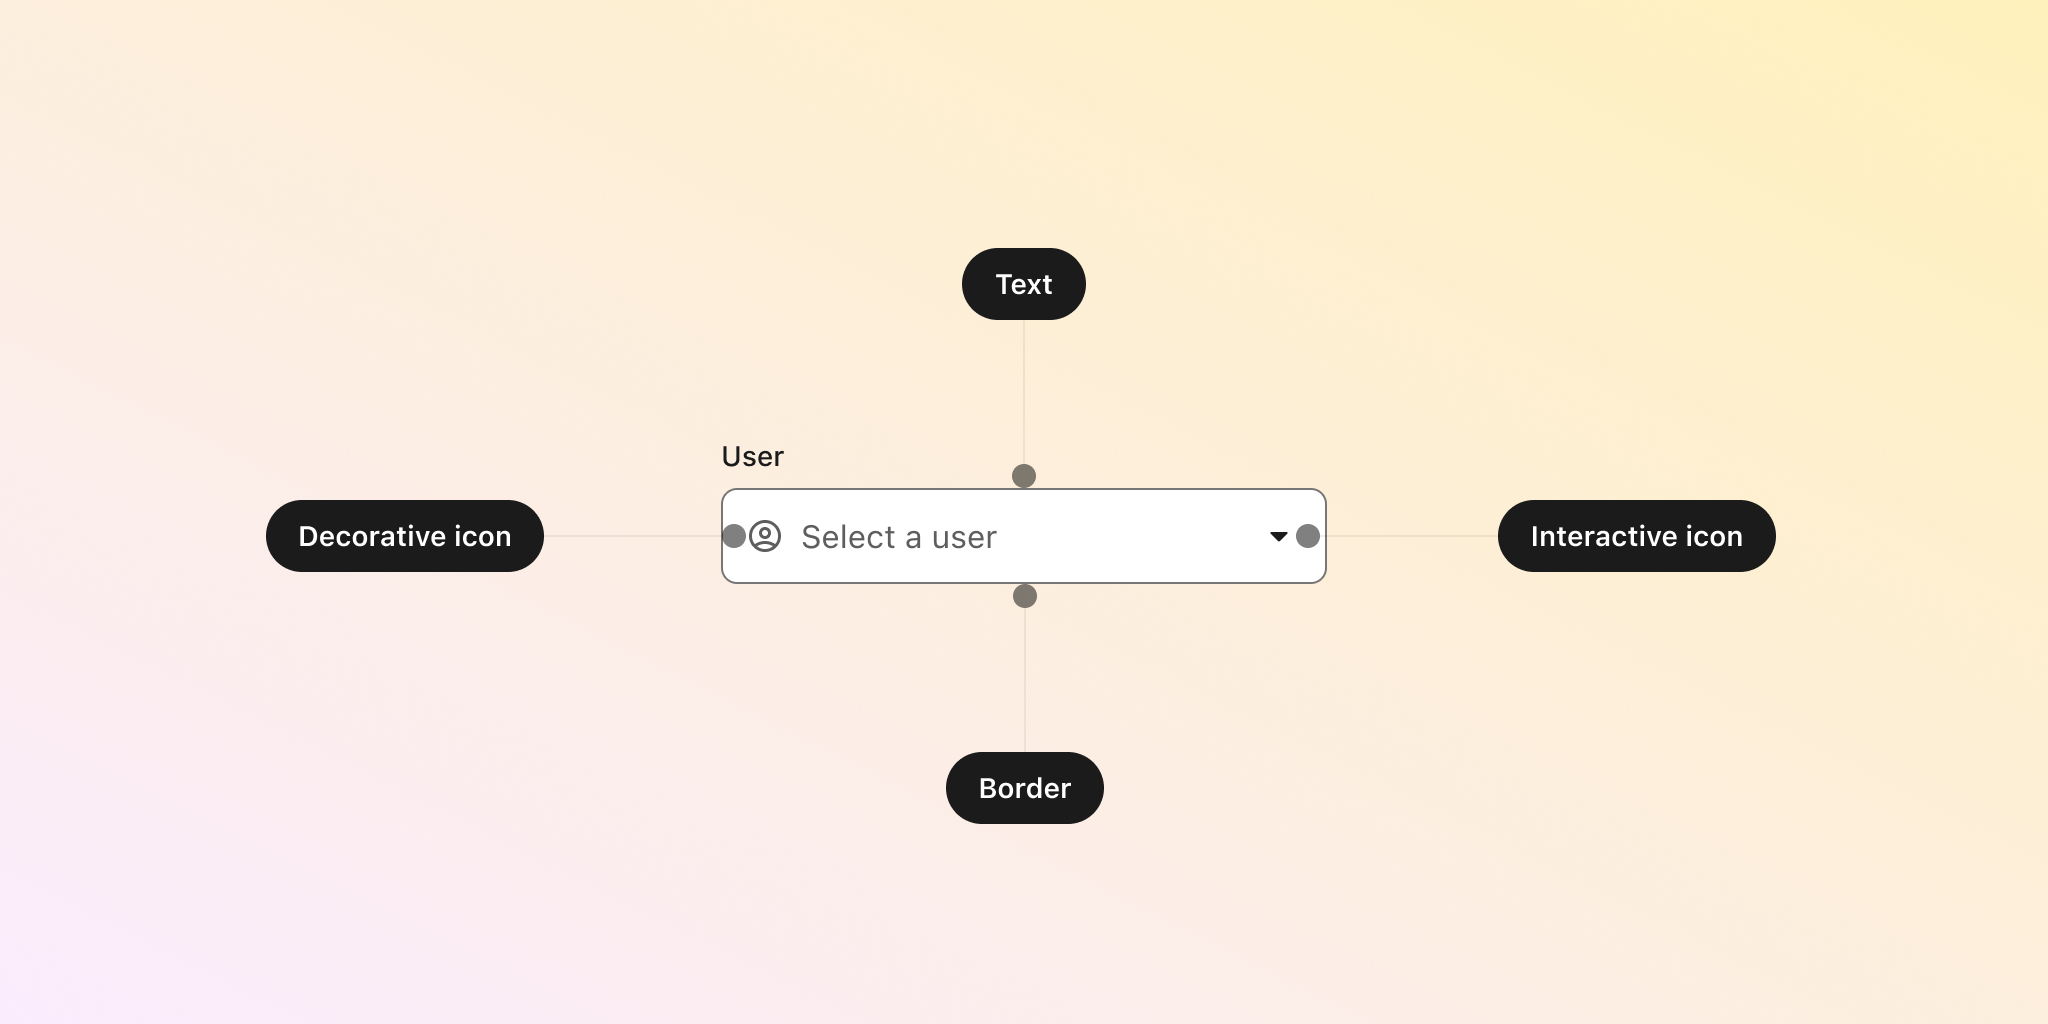
Task: Click the Text annotation pill
Action: (1024, 284)
